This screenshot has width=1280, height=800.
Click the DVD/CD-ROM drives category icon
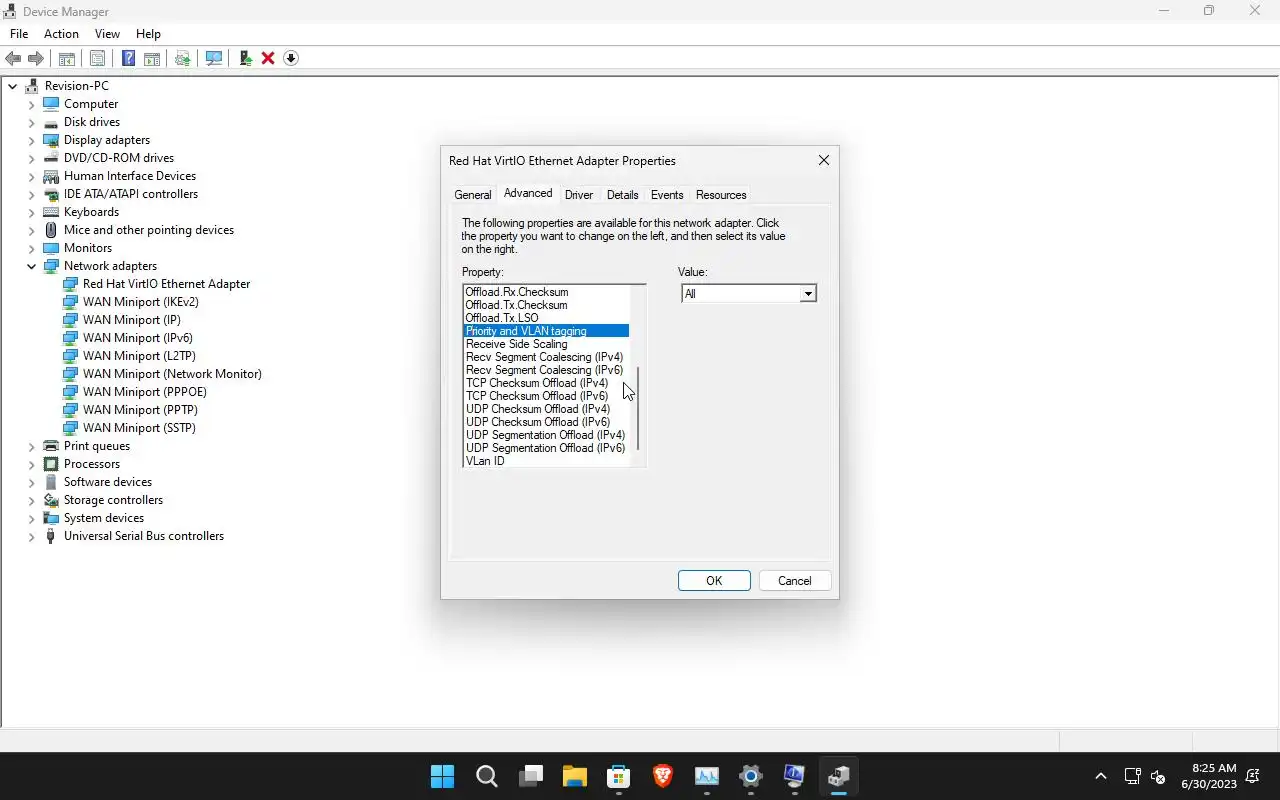click(x=51, y=158)
